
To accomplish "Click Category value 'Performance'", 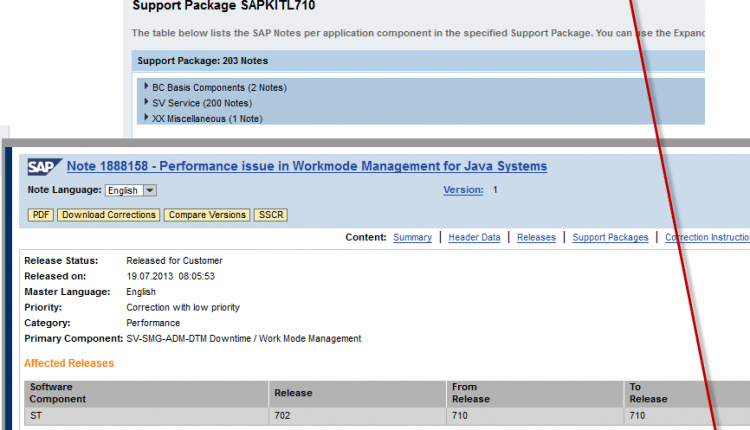I will point(153,323).
